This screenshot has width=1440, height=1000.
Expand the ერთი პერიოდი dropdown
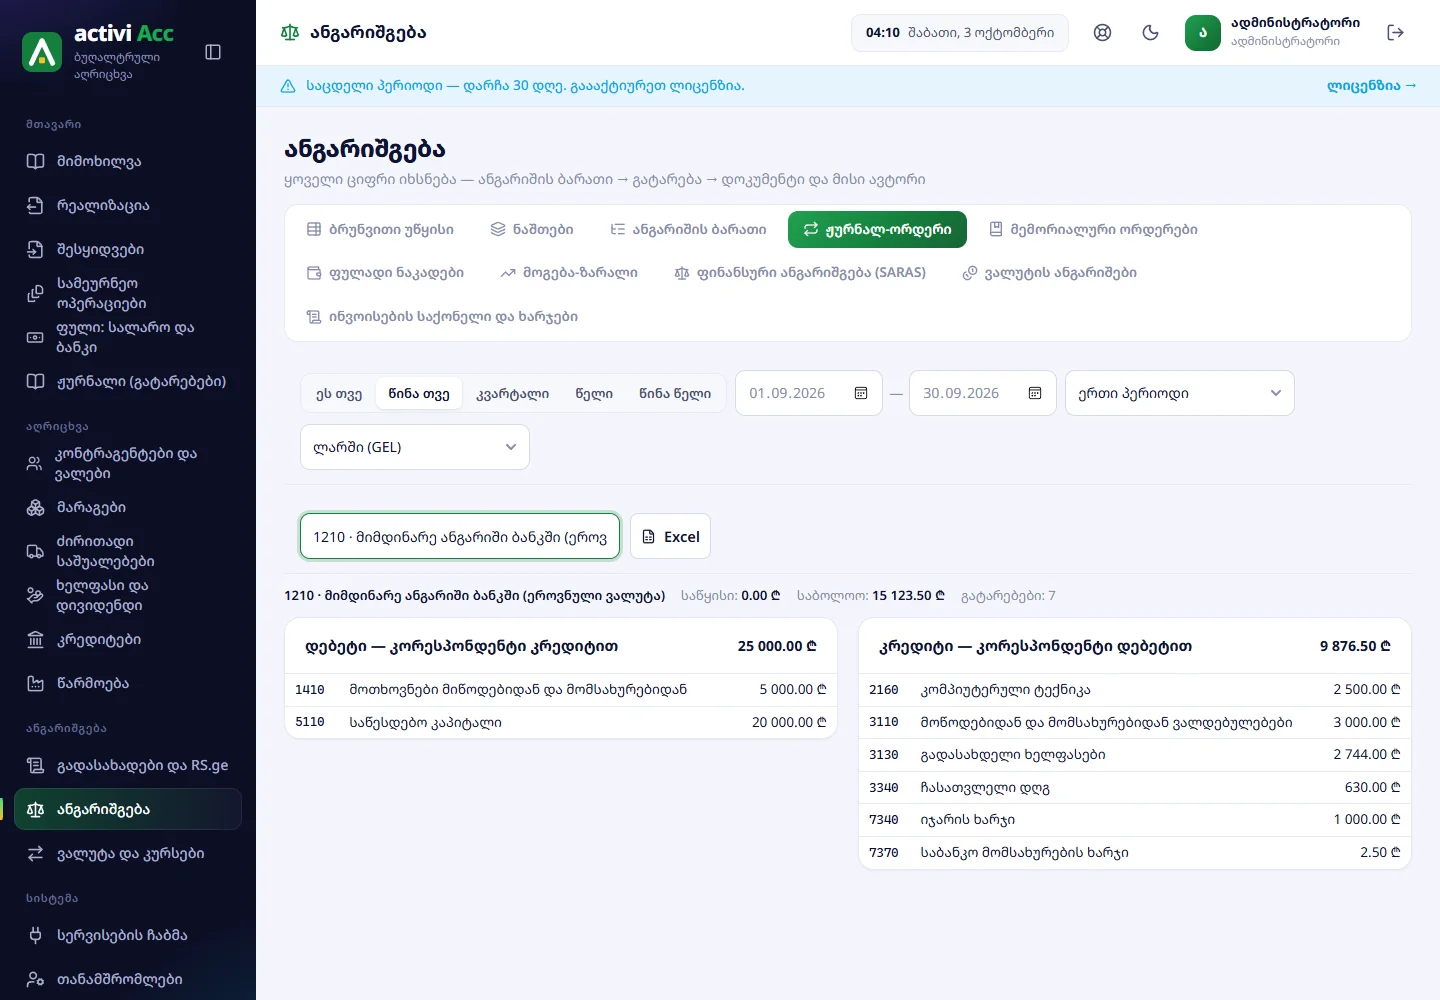pyautogui.click(x=1180, y=393)
